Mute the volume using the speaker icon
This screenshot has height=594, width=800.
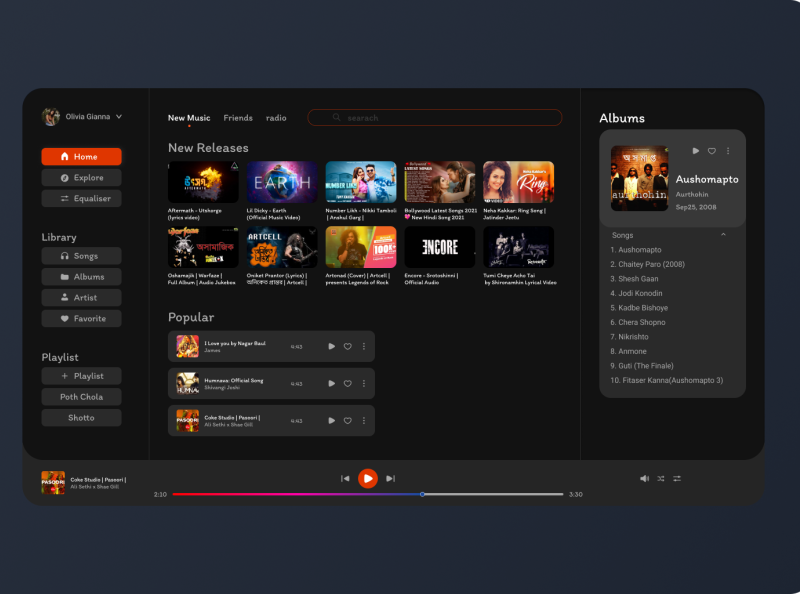click(x=644, y=478)
